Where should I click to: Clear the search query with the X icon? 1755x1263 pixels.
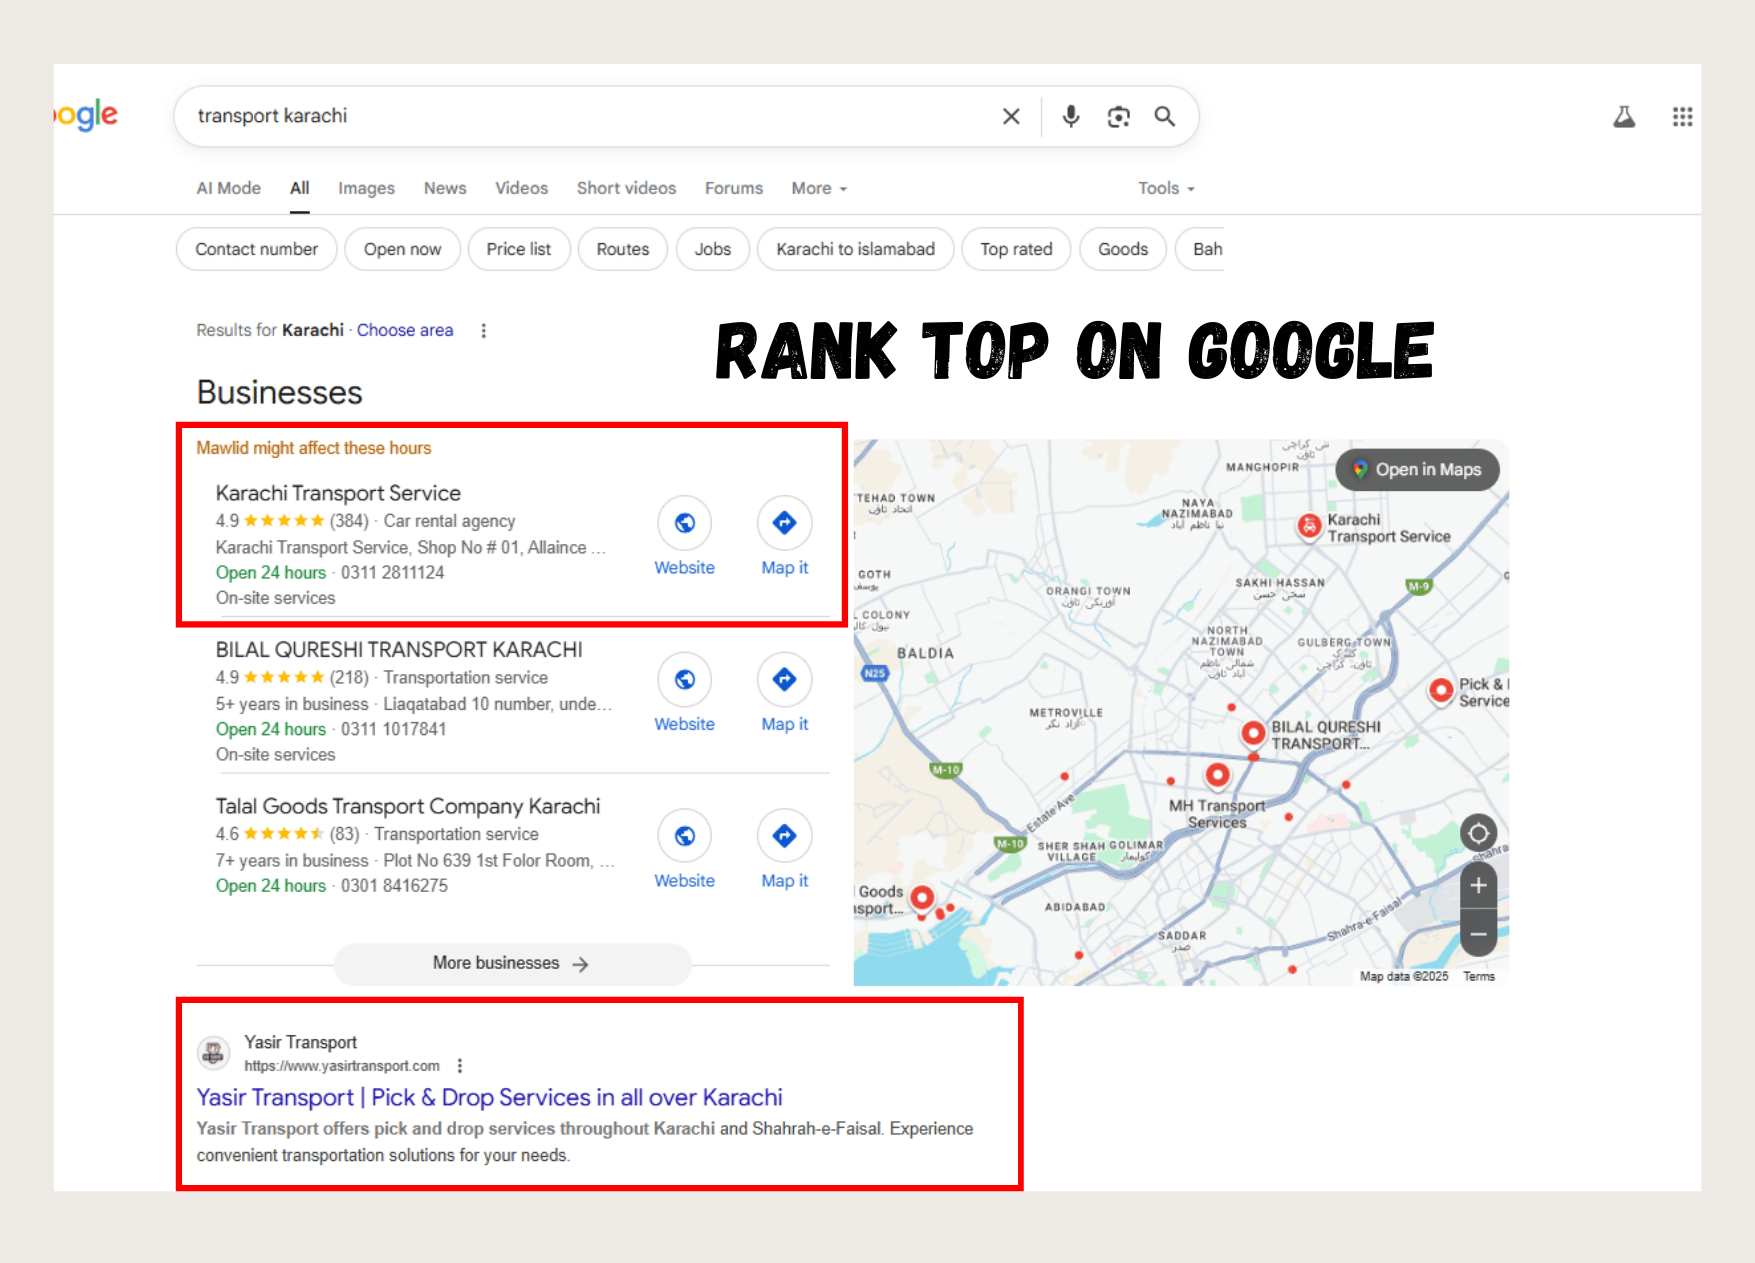click(x=1010, y=116)
